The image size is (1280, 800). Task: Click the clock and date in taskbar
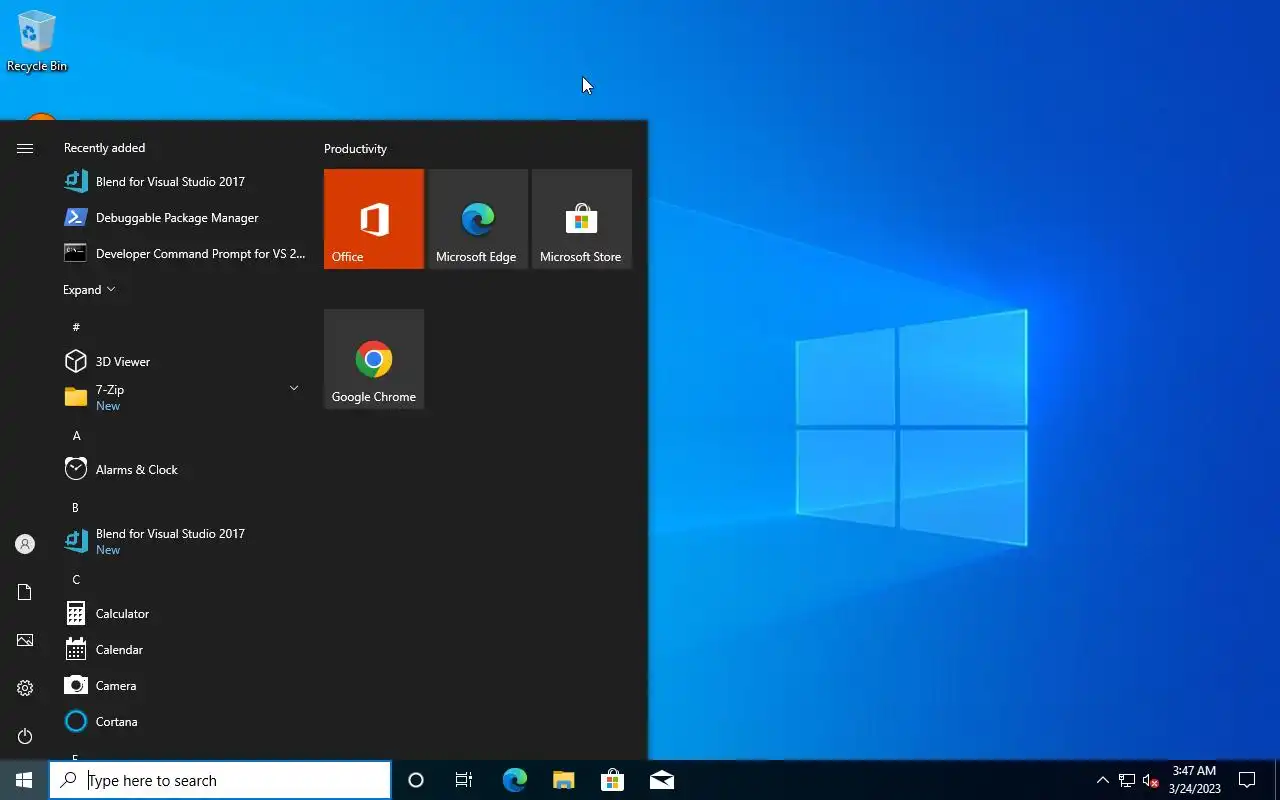point(1195,780)
